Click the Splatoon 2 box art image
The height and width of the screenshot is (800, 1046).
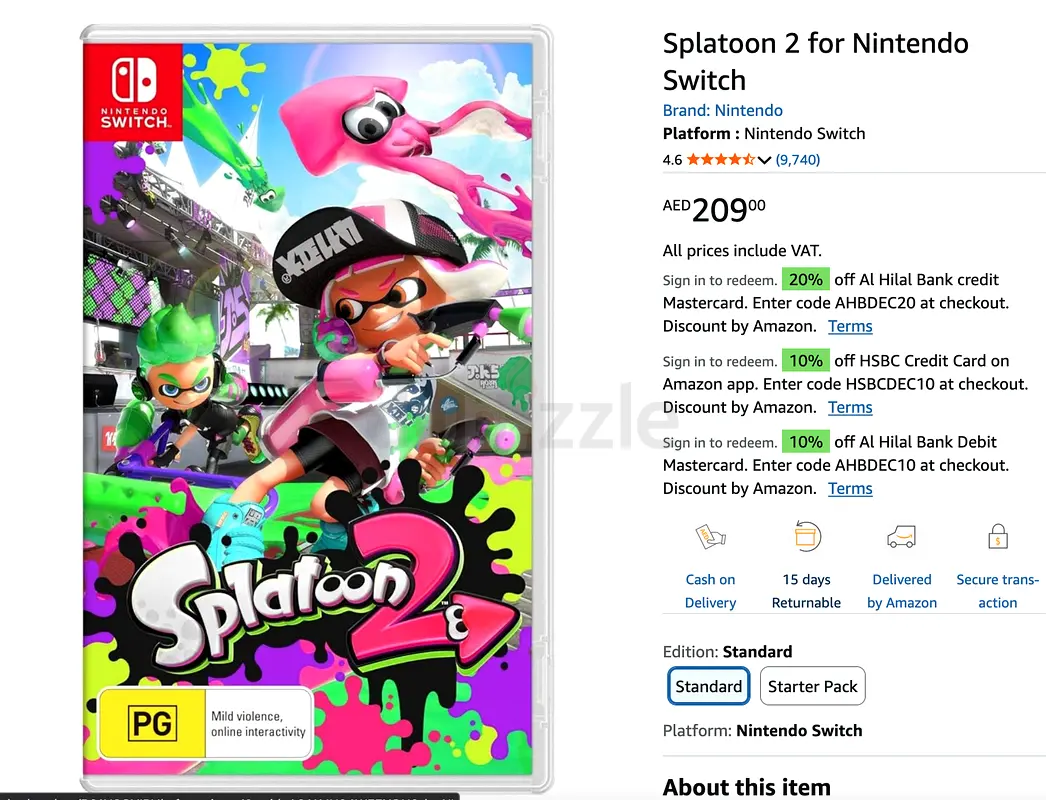[315, 410]
